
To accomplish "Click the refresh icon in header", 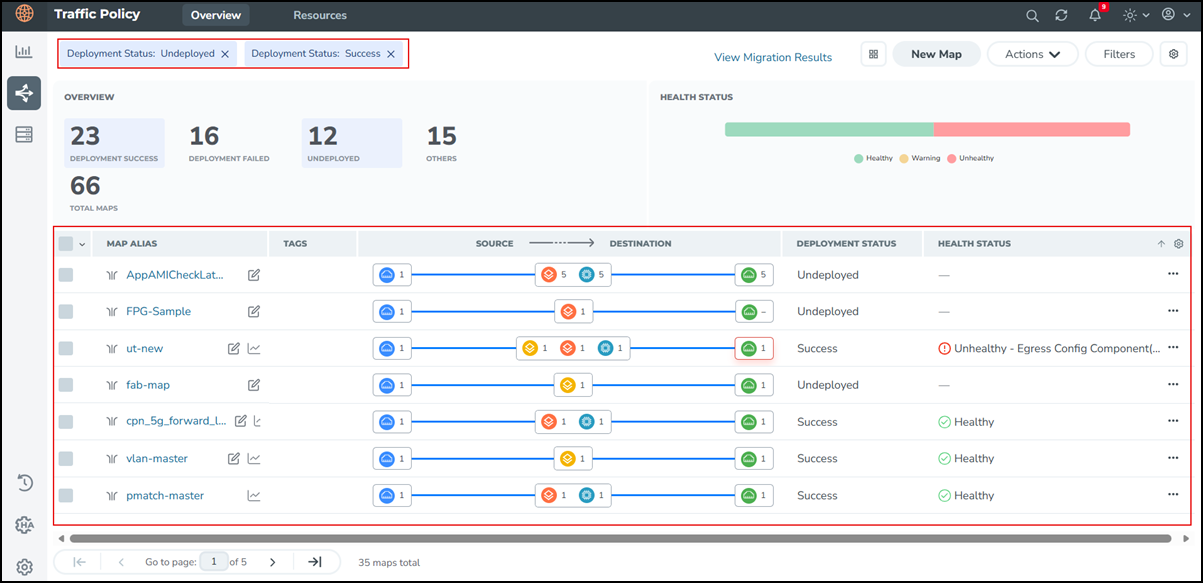I will pos(1062,16).
